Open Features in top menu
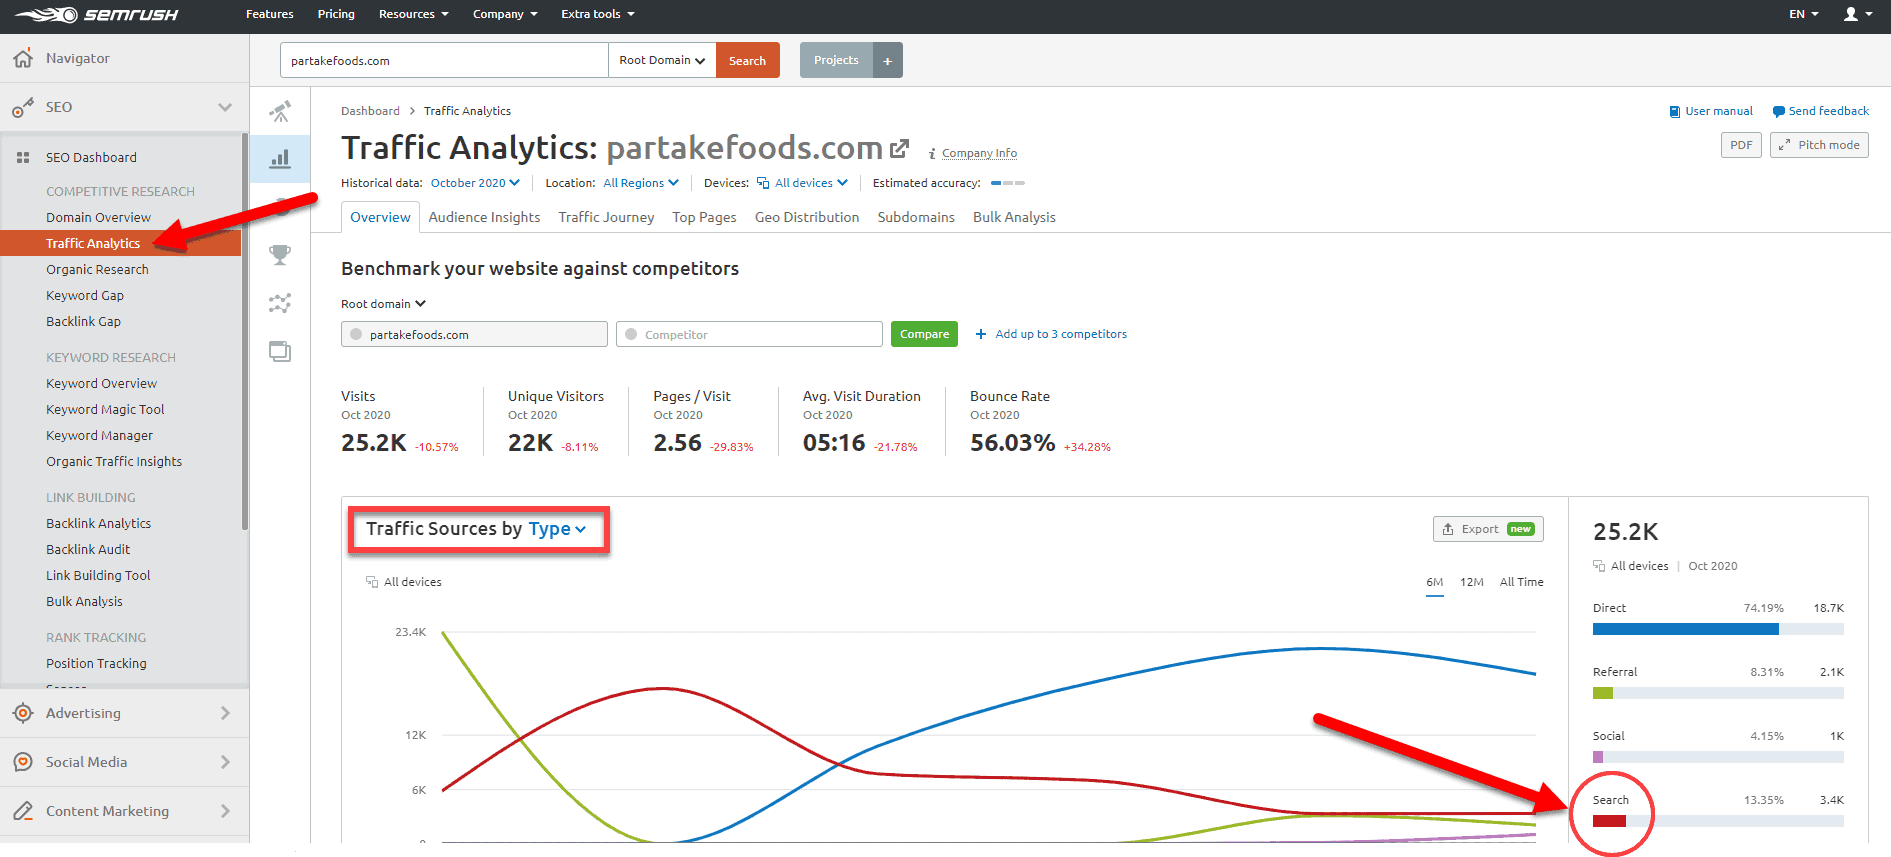The width and height of the screenshot is (1891, 857). point(270,14)
